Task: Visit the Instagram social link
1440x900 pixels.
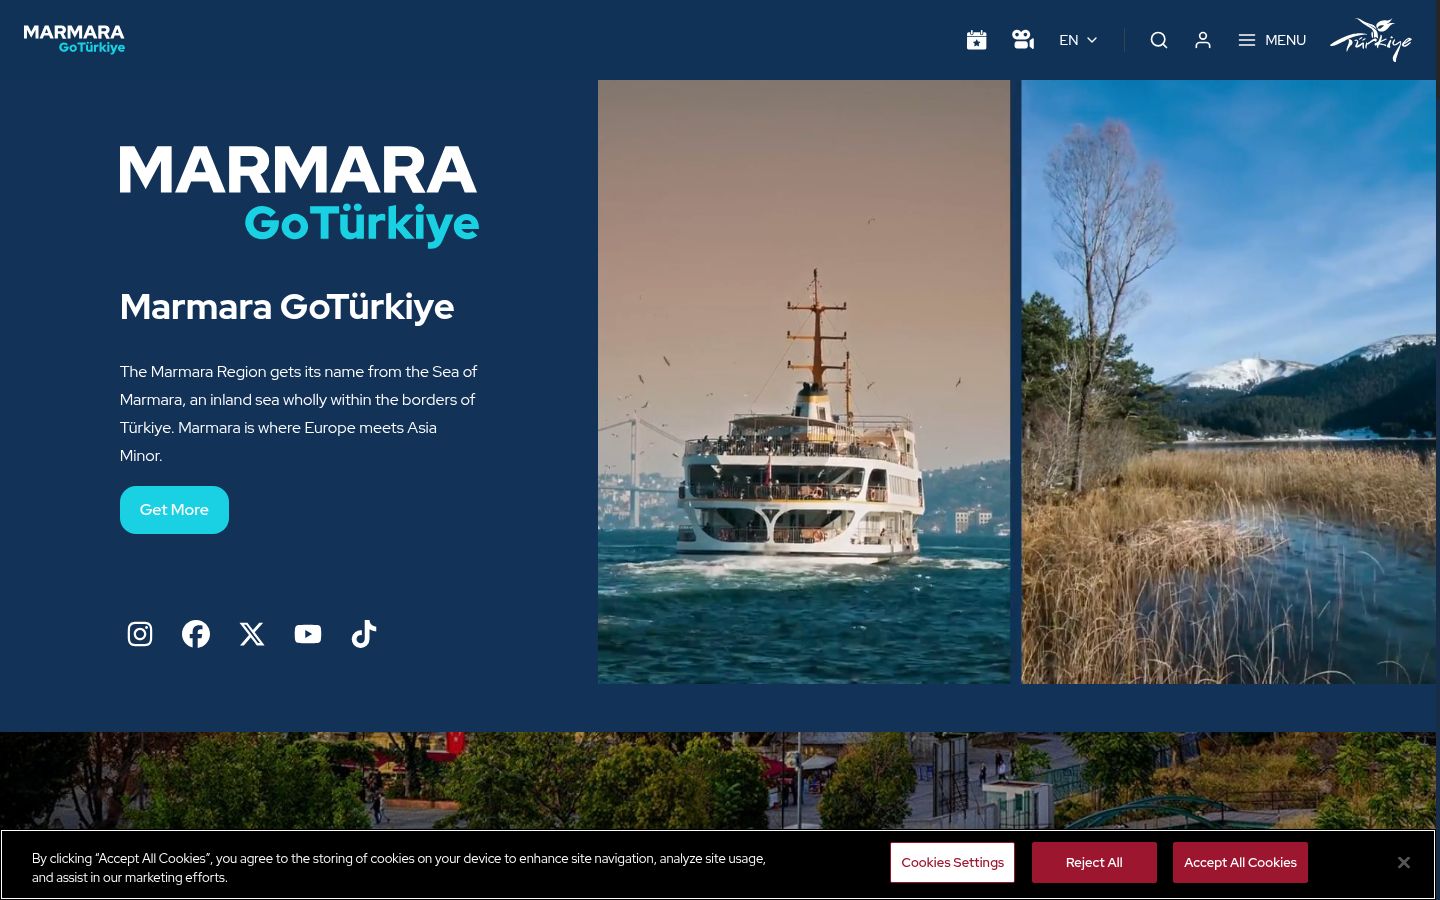Action: [x=140, y=634]
